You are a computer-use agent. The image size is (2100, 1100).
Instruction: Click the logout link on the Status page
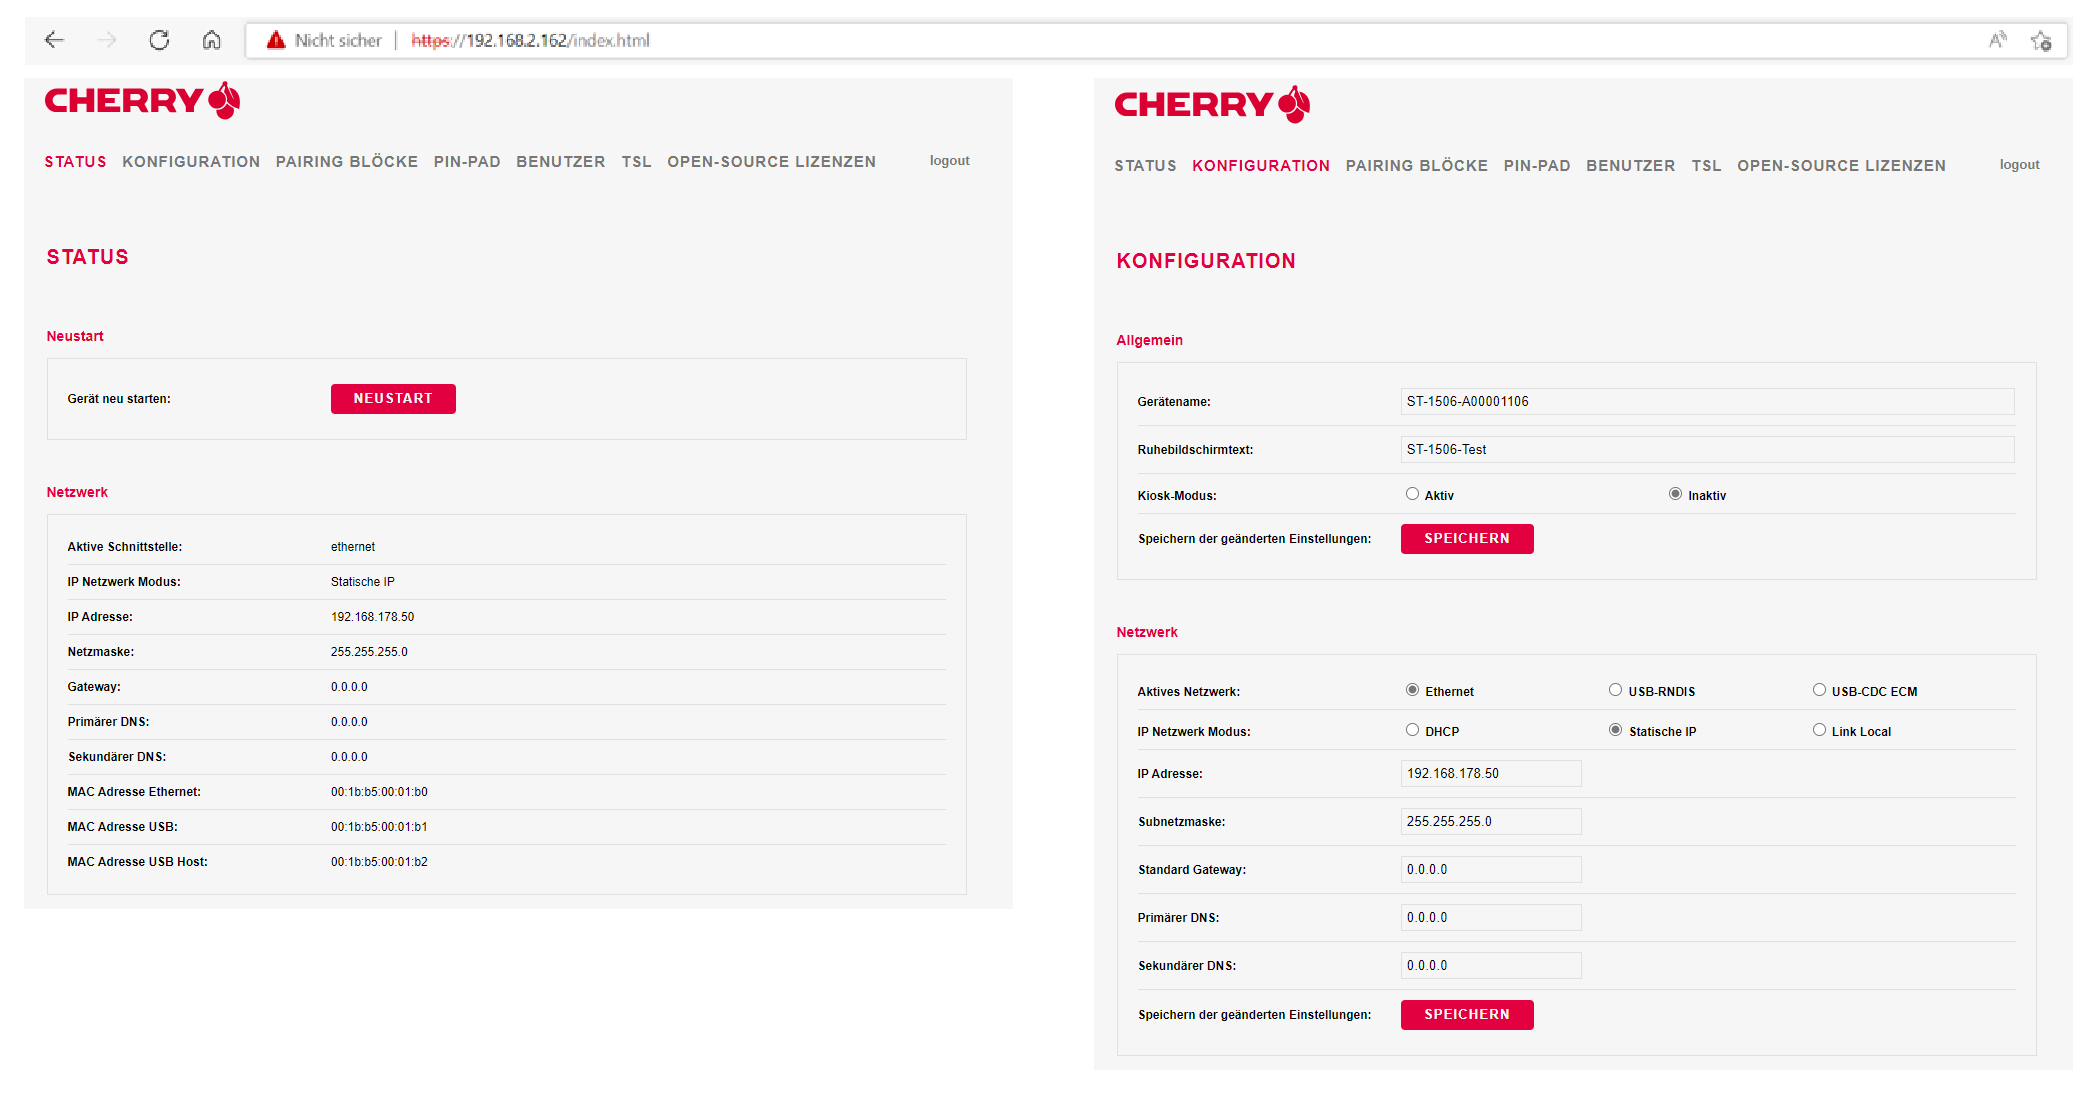[949, 161]
